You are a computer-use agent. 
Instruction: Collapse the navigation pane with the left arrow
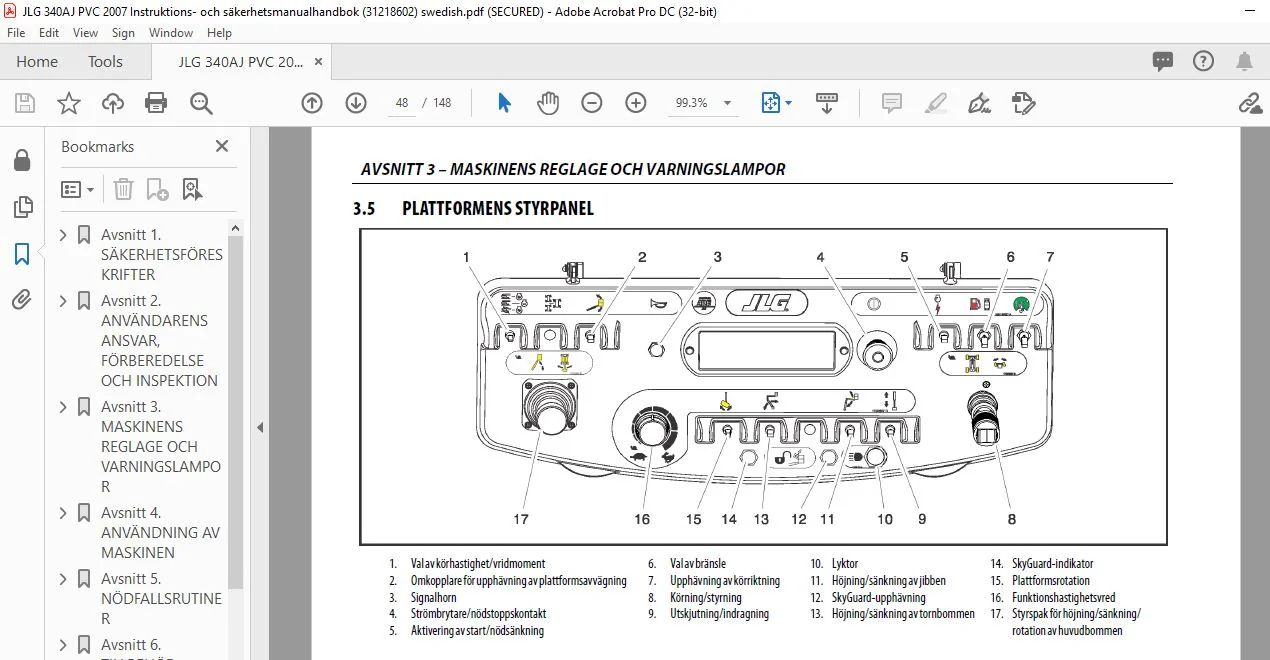click(260, 427)
